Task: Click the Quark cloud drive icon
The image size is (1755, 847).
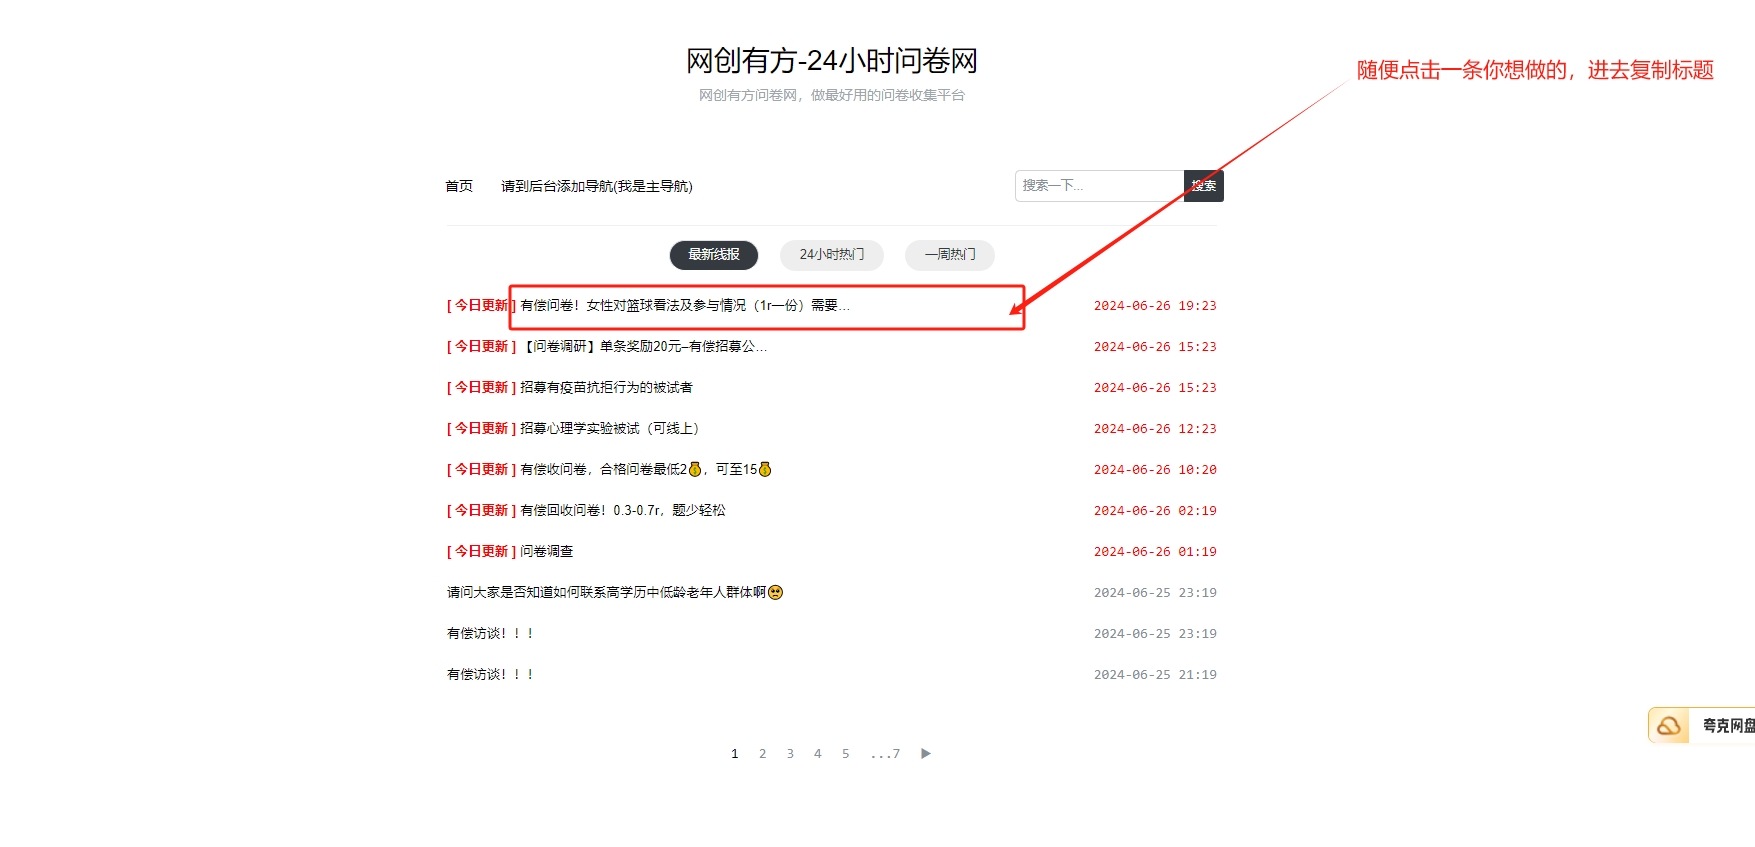Action: click(1668, 725)
